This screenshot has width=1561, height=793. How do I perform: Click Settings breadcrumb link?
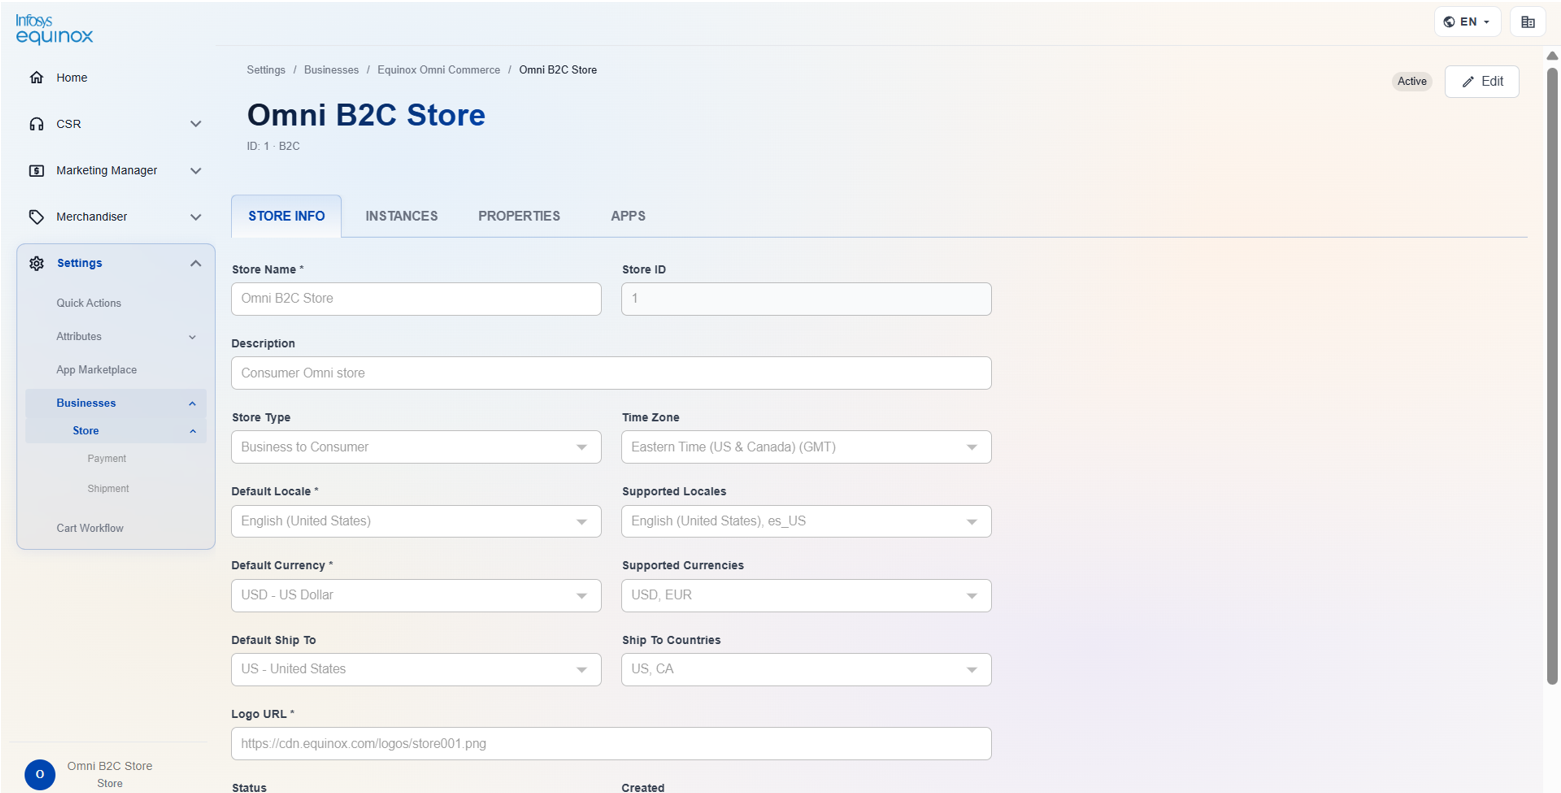tap(266, 70)
